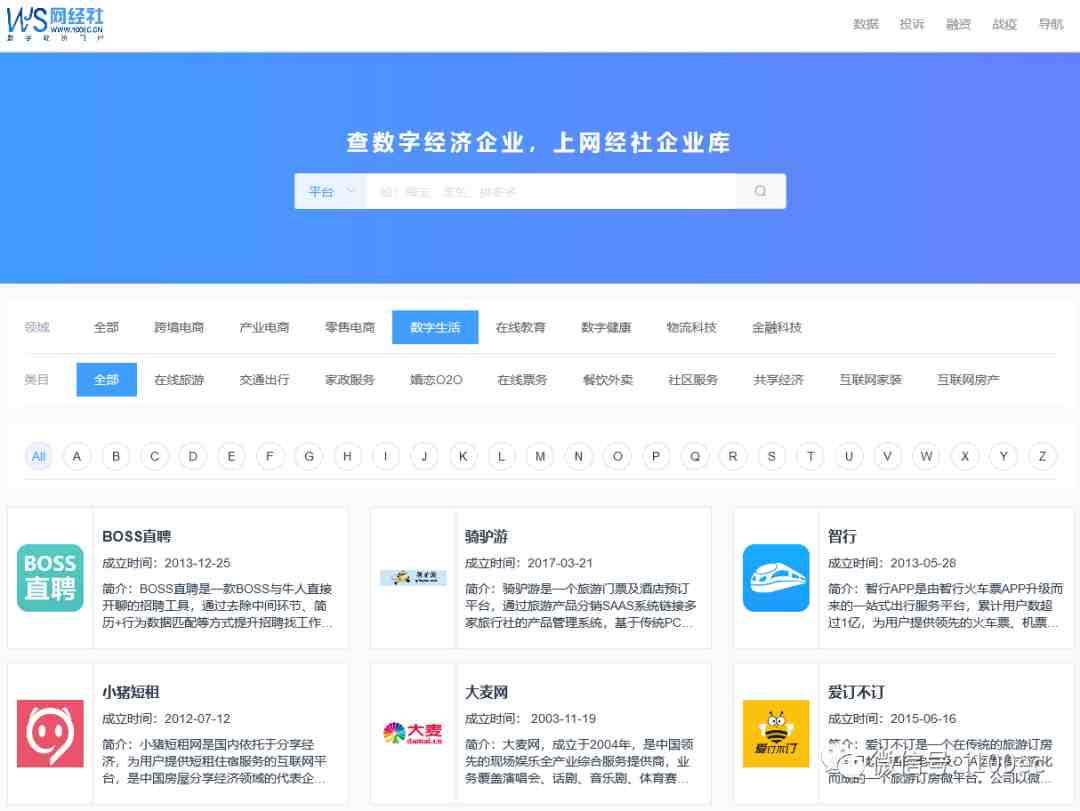Click 成立时间: 2003-11-19 text

pyautogui.click(x=530, y=719)
